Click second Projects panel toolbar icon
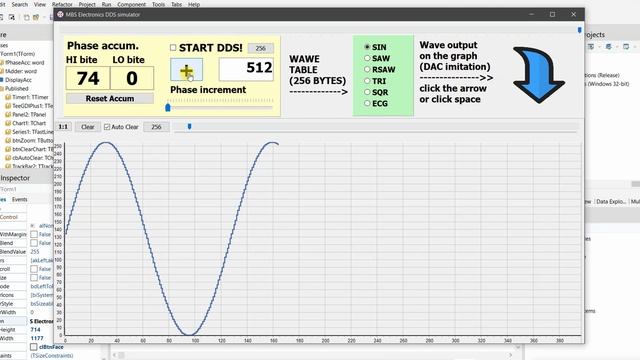640x360 pixels. pyautogui.click(x=609, y=47)
